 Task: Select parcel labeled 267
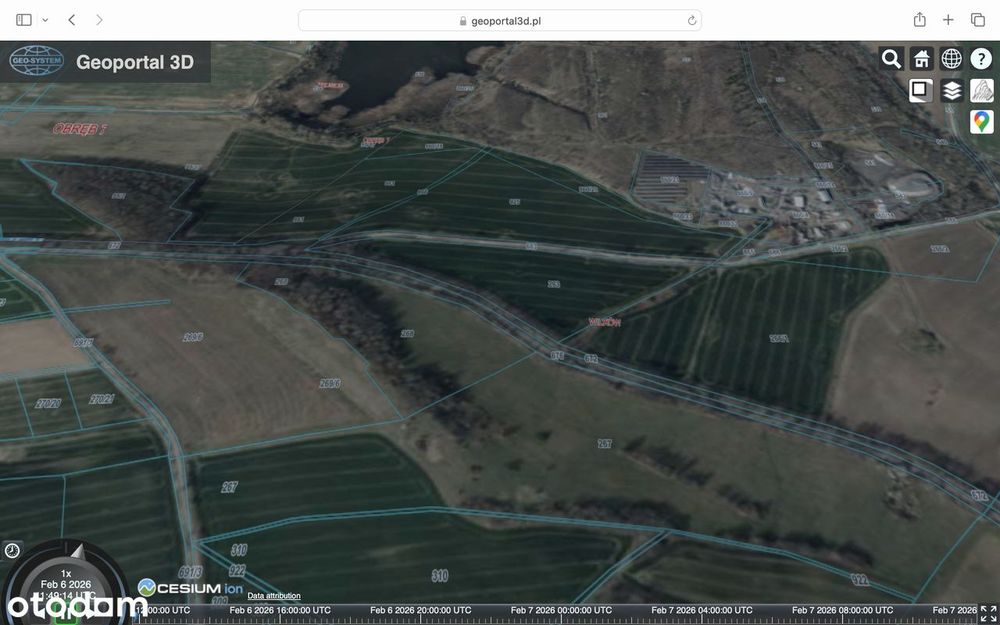pos(230,487)
